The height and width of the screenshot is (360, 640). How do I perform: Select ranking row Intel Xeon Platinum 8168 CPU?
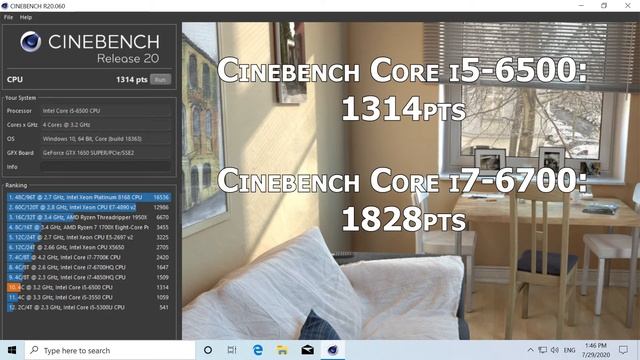point(89,197)
